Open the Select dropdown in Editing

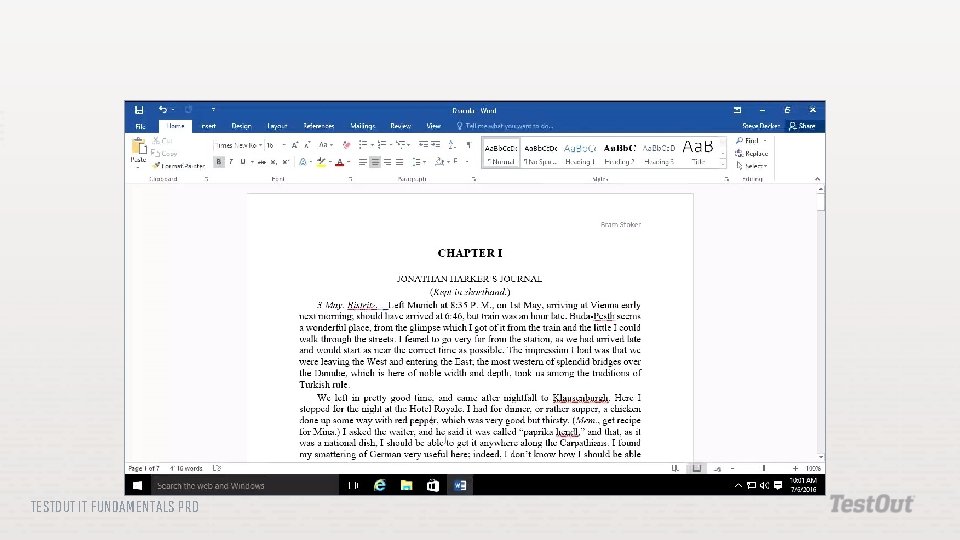point(751,166)
